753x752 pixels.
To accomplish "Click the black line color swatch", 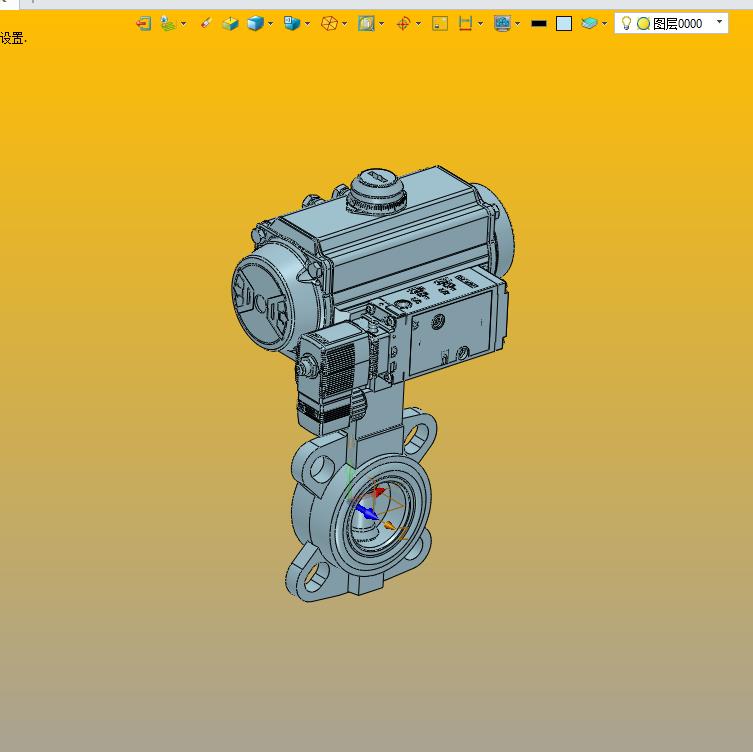I will pos(539,23).
